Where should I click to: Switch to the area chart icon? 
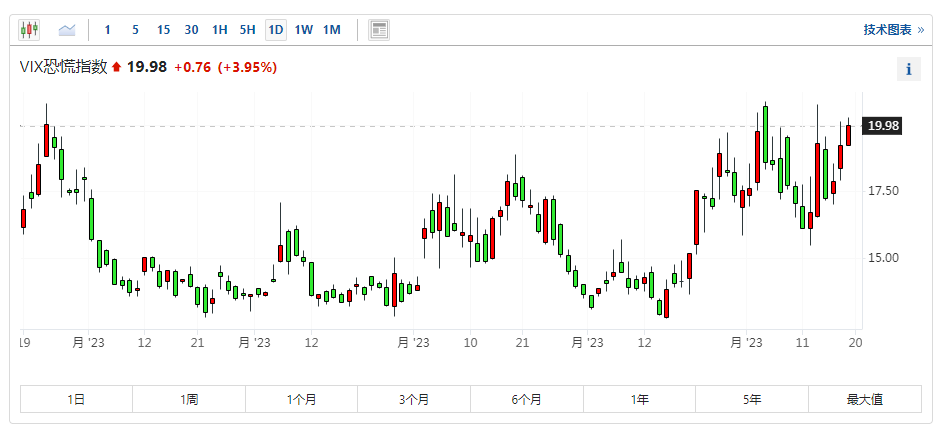(x=67, y=30)
